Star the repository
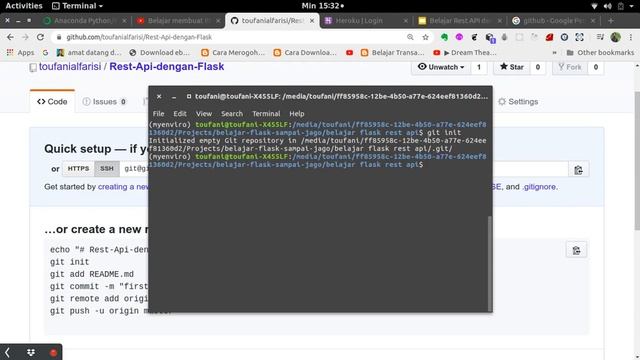The image size is (640, 360). (512, 67)
